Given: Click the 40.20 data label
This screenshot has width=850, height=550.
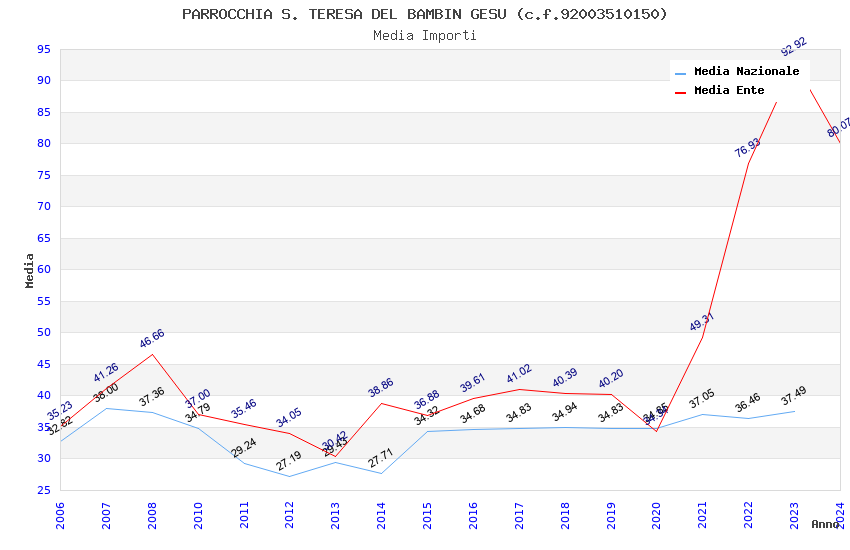Looking at the screenshot, I should click(611, 378).
